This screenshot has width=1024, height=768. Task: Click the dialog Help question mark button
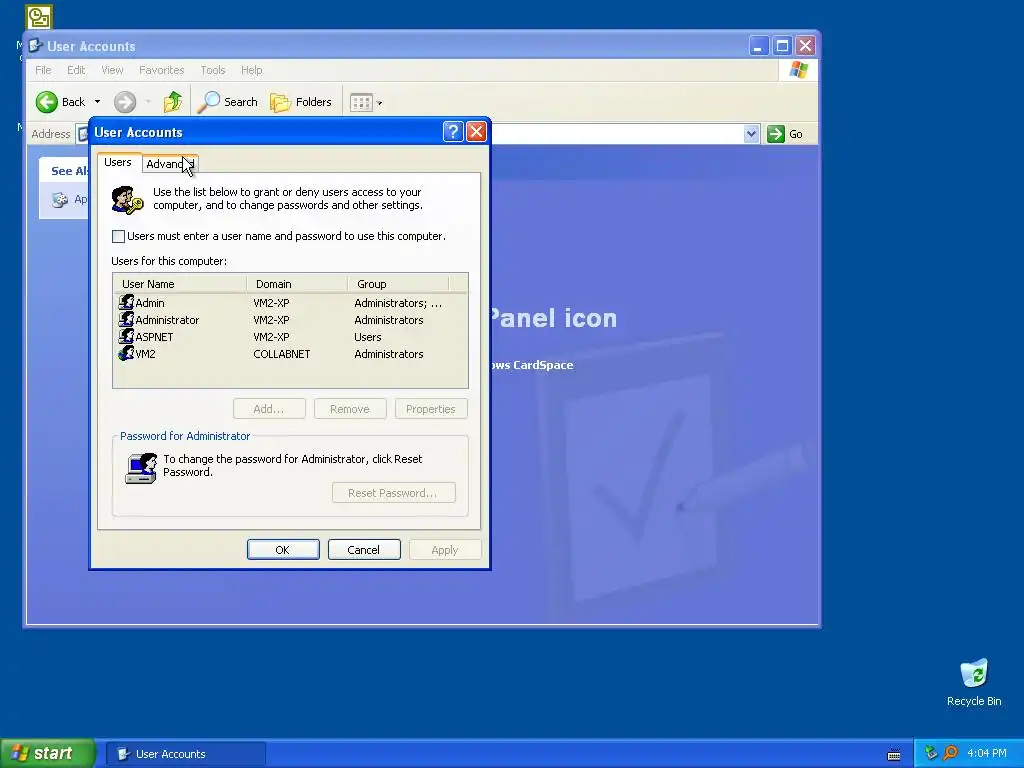(x=453, y=132)
